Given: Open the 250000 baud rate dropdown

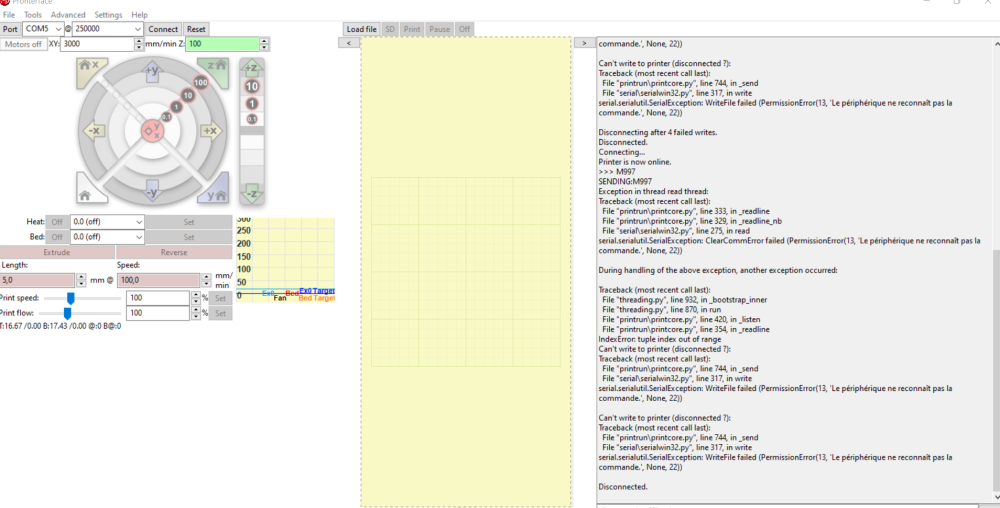Looking at the screenshot, I should click(x=108, y=29).
